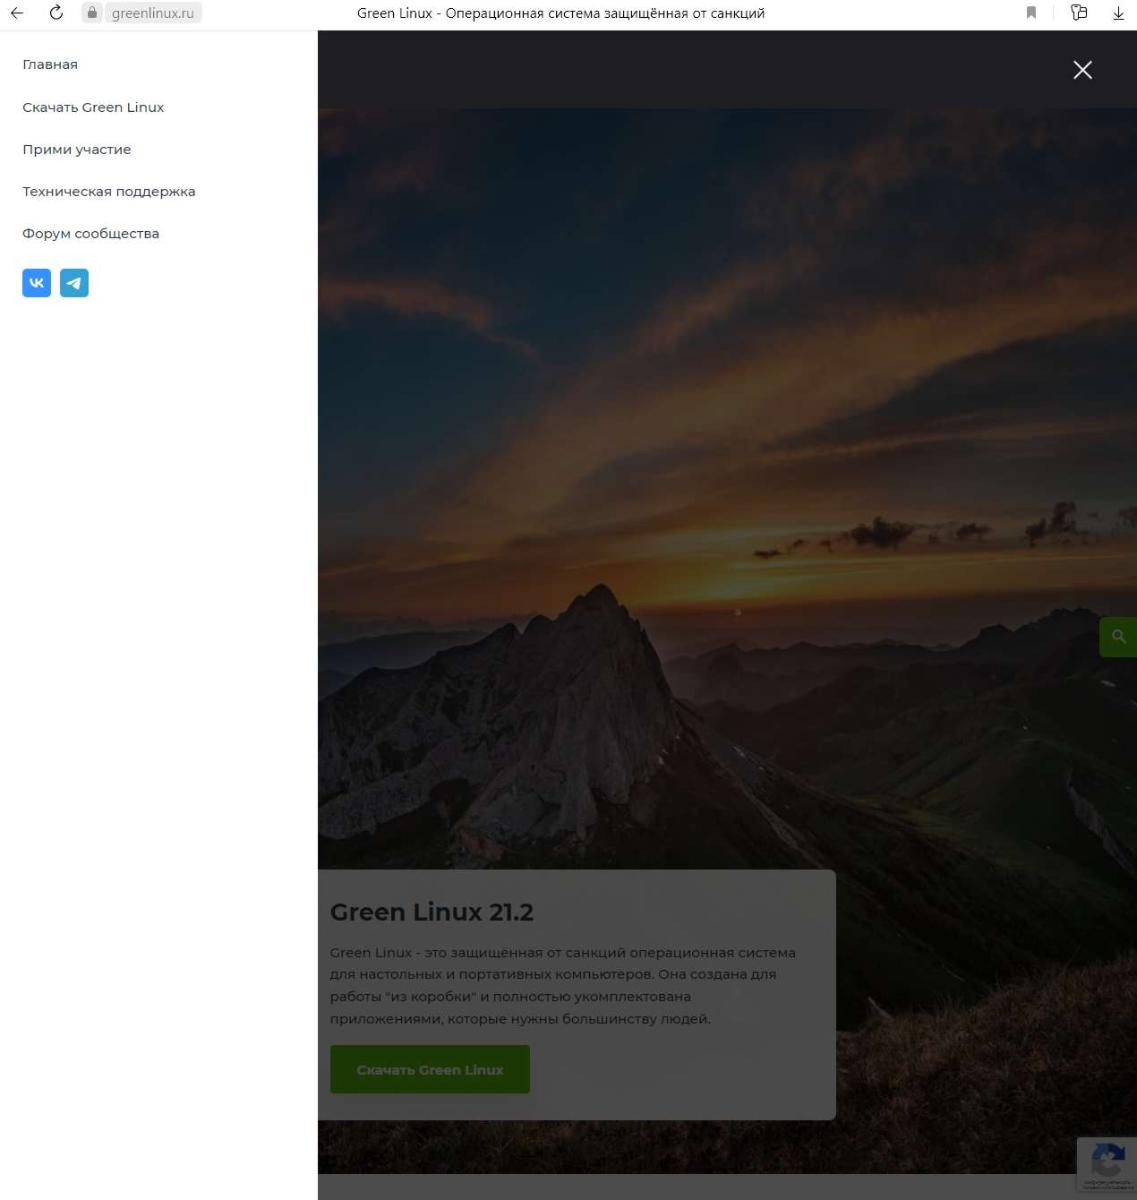Viewport: 1137px width, 1200px height.
Task: Click the page title in the browser bar
Action: coord(561,13)
